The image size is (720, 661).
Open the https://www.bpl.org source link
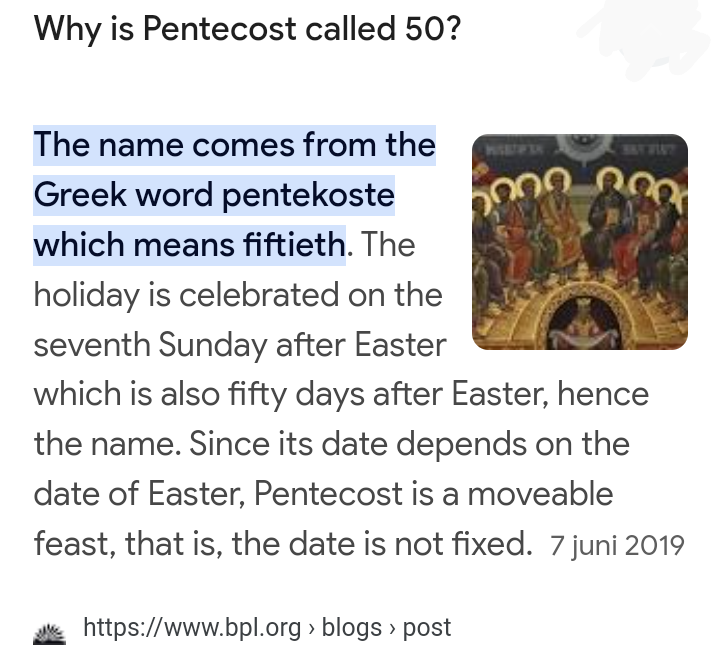coord(192,627)
